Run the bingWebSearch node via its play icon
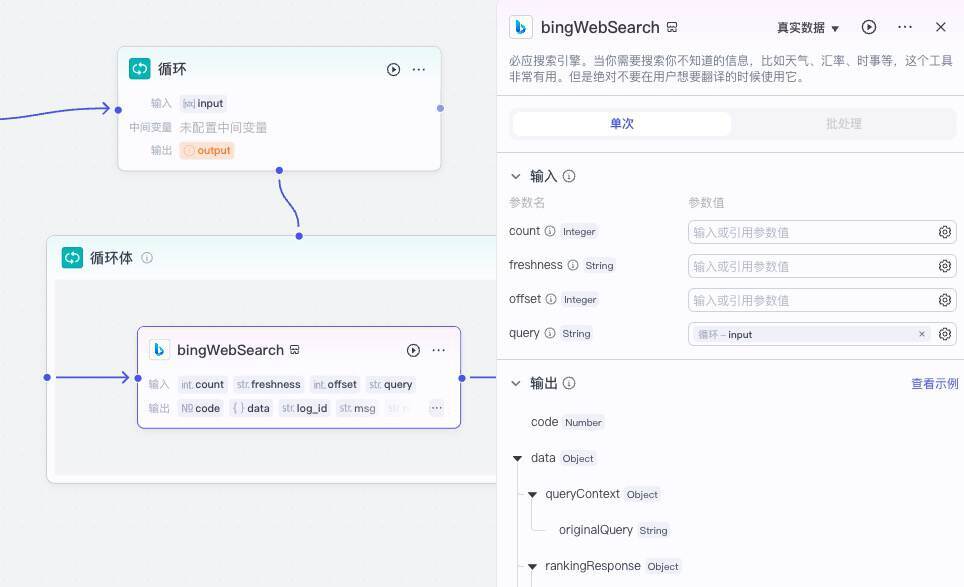Screen dimensions: 964x587 click(413, 350)
